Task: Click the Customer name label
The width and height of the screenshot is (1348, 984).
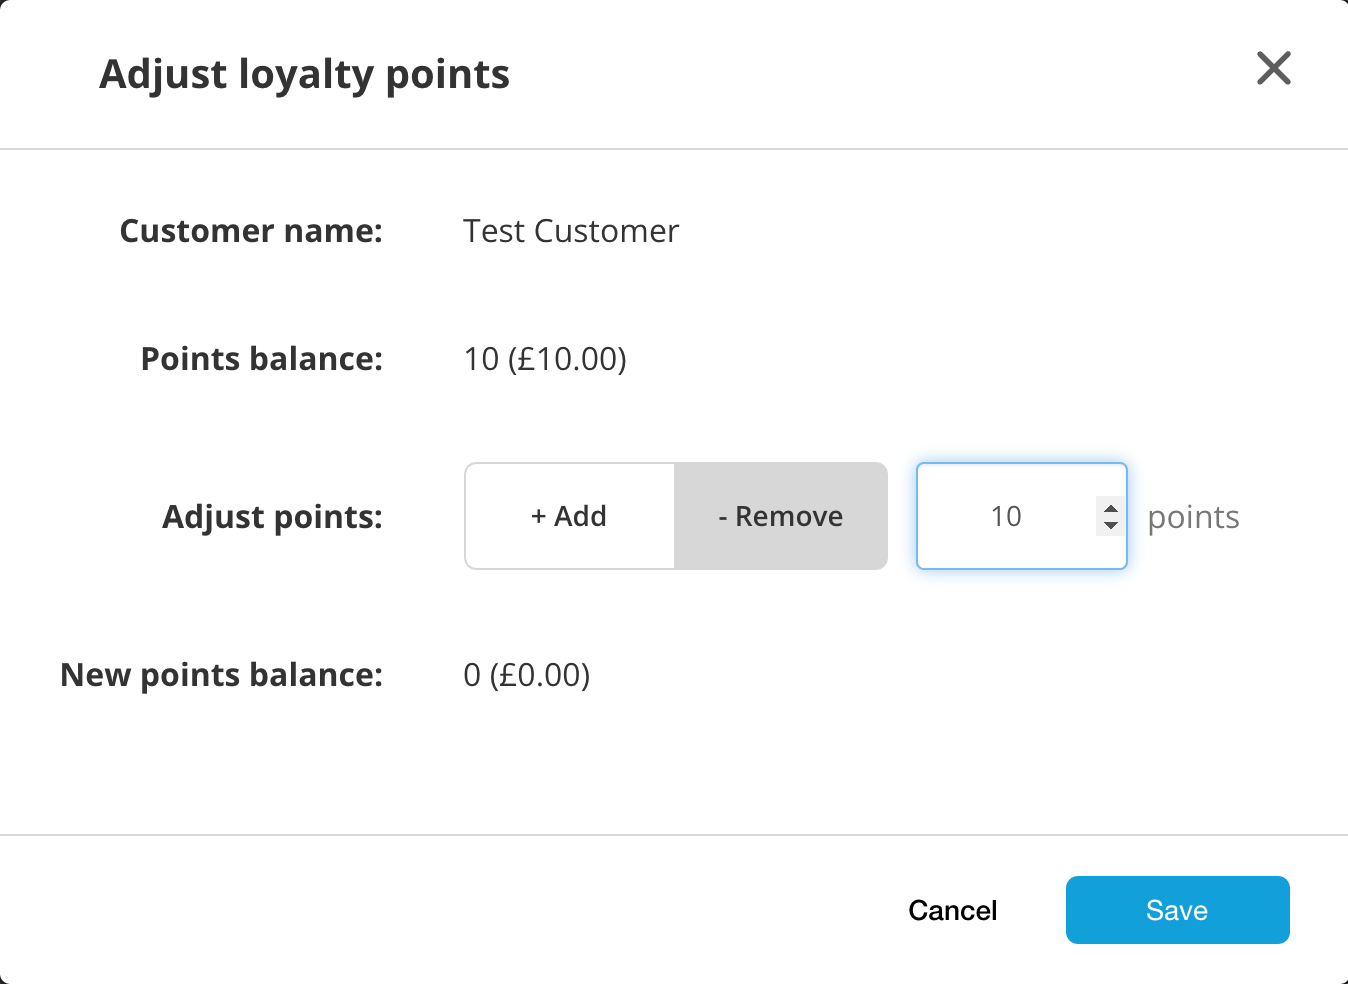Action: point(251,231)
